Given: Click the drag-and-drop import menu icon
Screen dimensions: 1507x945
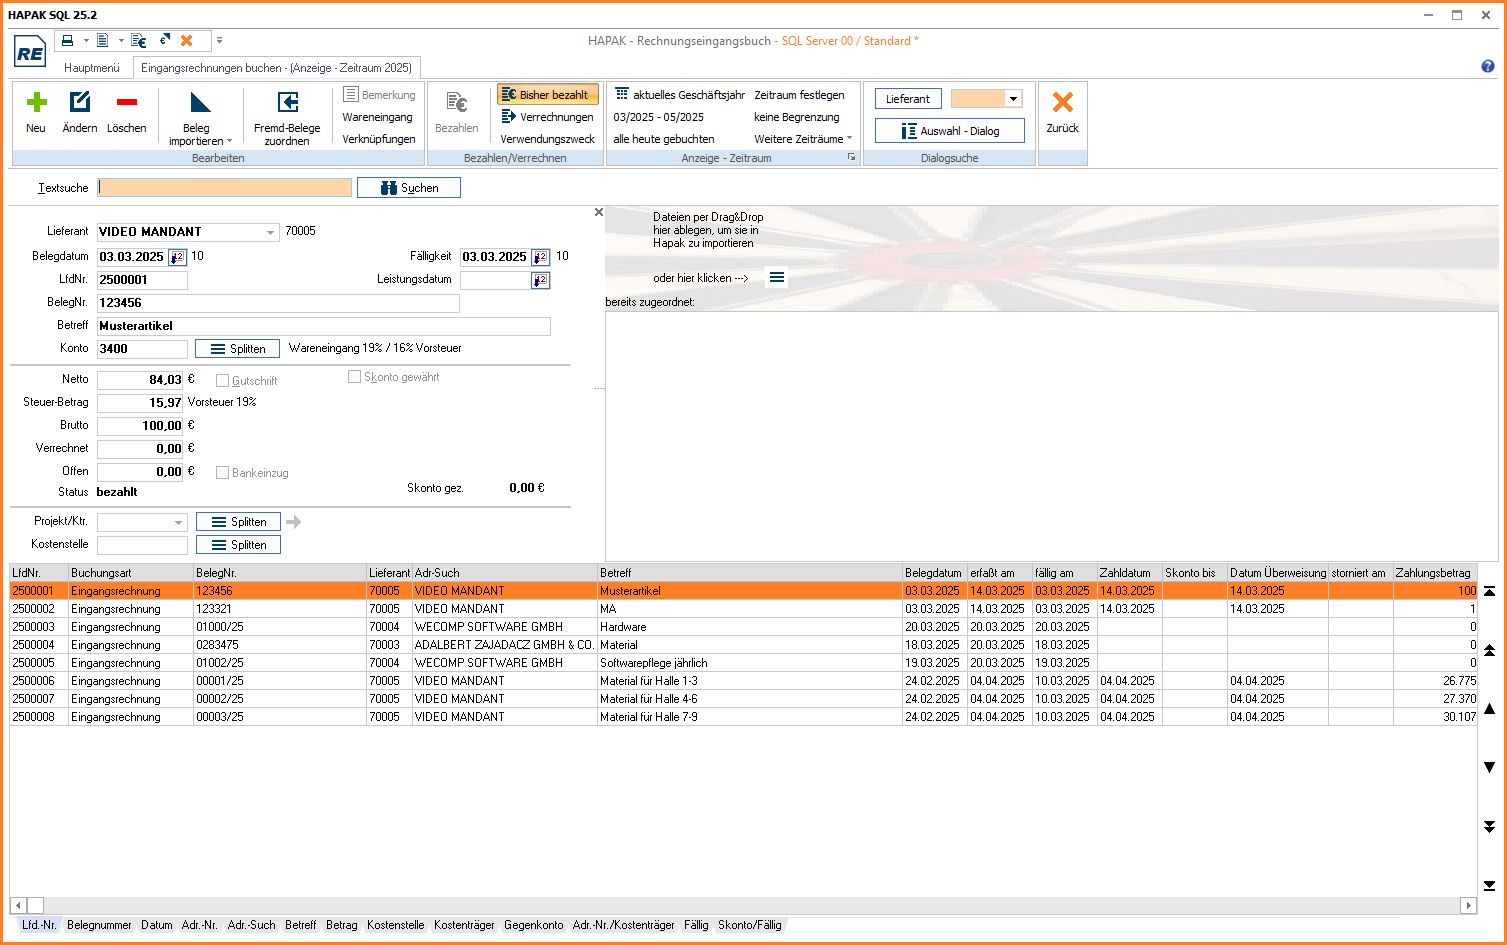Looking at the screenshot, I should 777,278.
